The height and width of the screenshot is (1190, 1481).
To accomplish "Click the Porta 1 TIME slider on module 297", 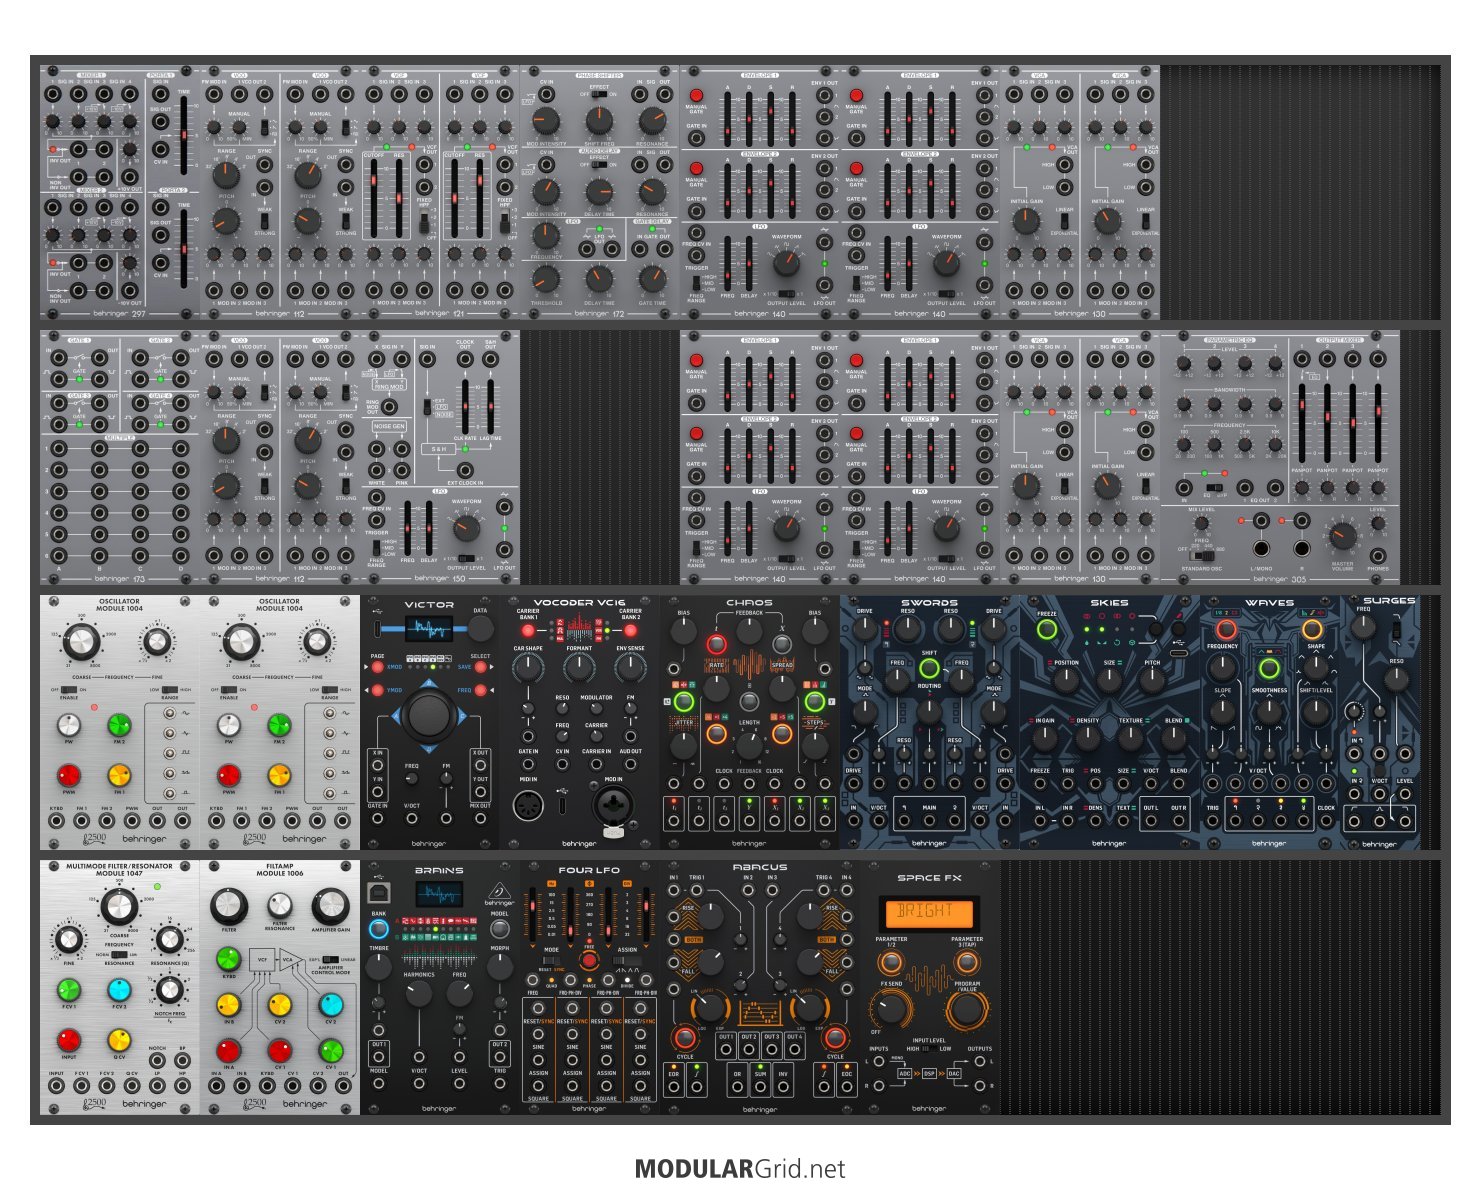I will (x=184, y=134).
